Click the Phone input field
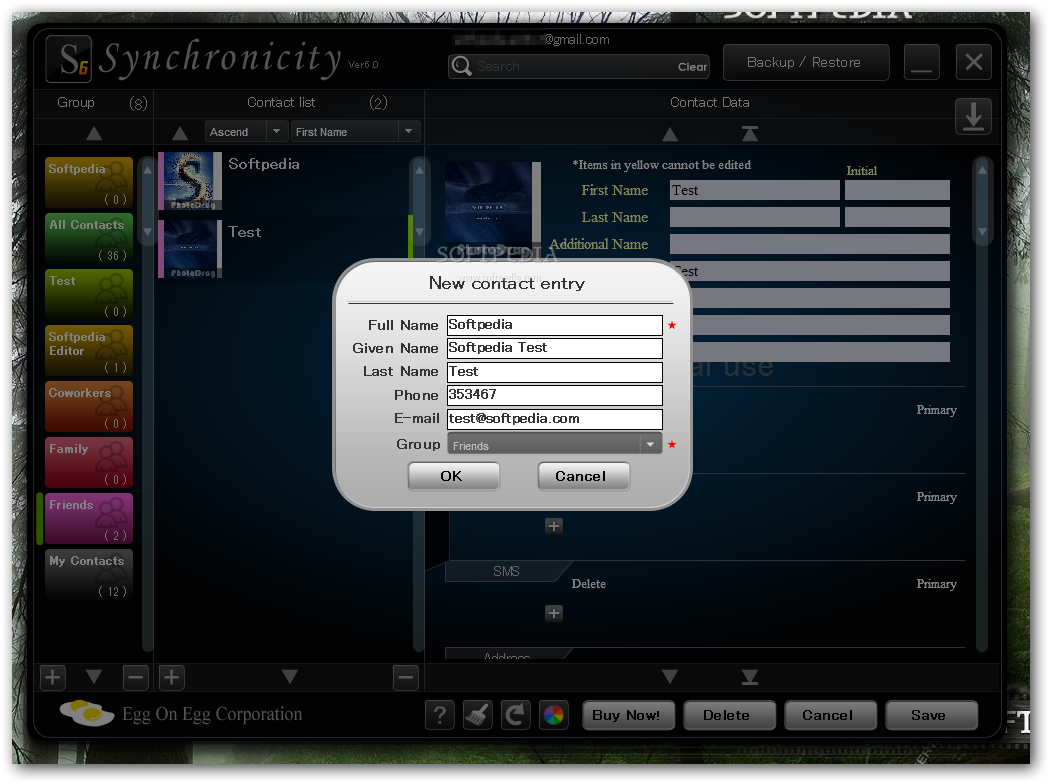The width and height of the screenshot is (1050, 784). (554, 395)
